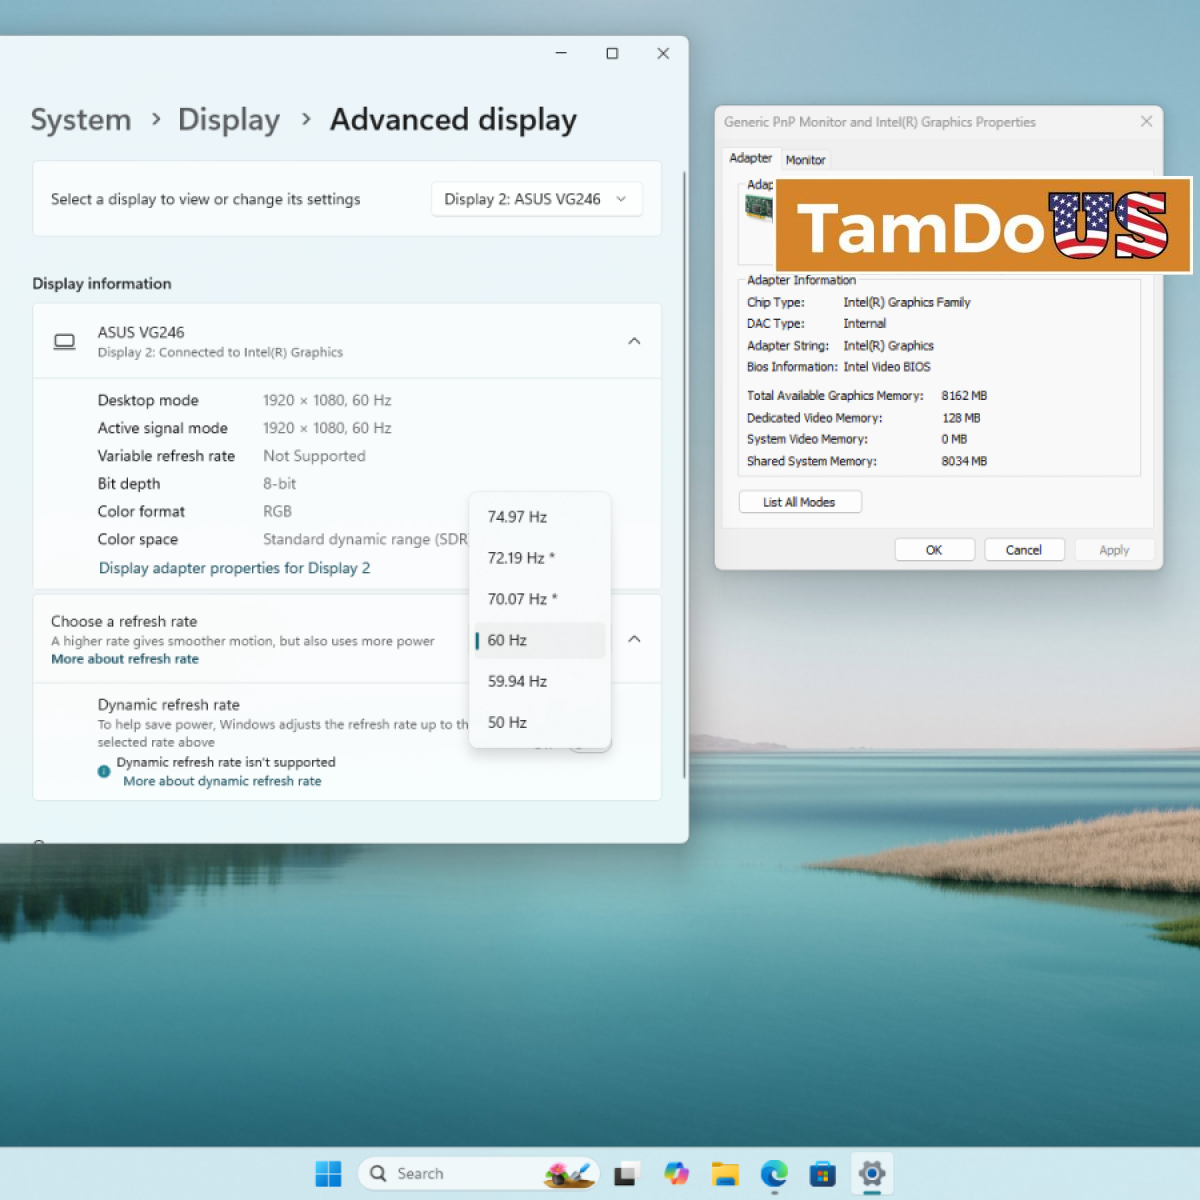Collapse the ASUS VG246 display information section
The image size is (1200, 1200).
pyautogui.click(x=634, y=341)
